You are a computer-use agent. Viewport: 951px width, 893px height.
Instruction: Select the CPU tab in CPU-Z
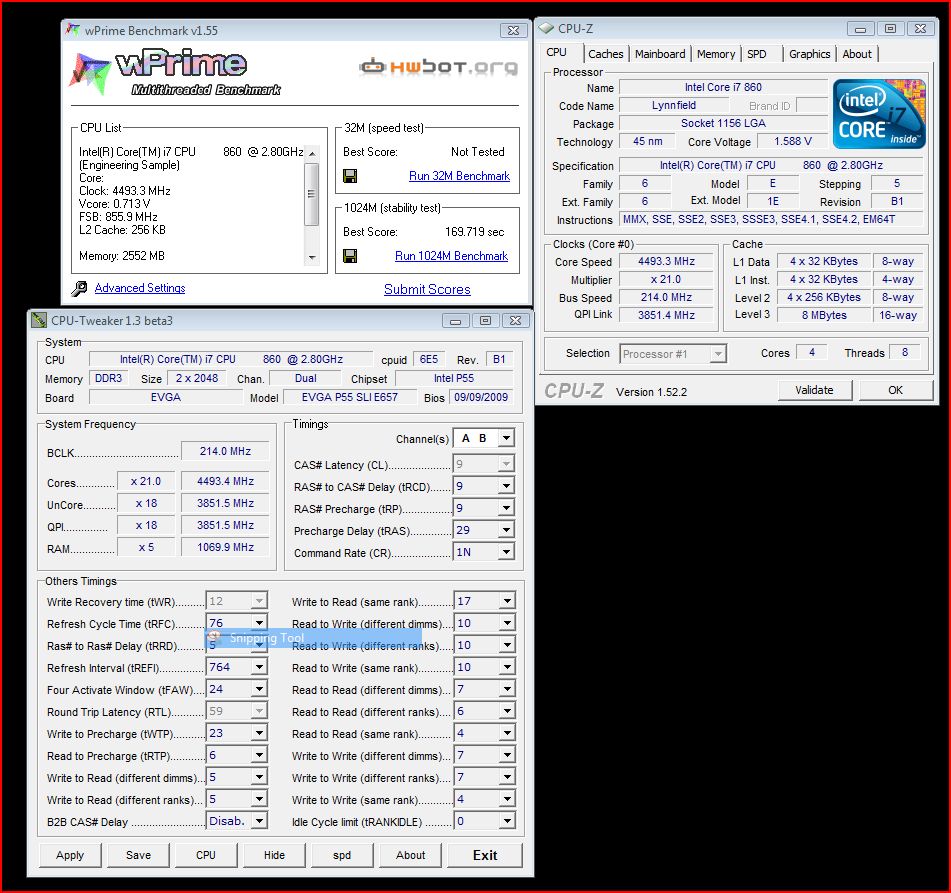coord(556,52)
